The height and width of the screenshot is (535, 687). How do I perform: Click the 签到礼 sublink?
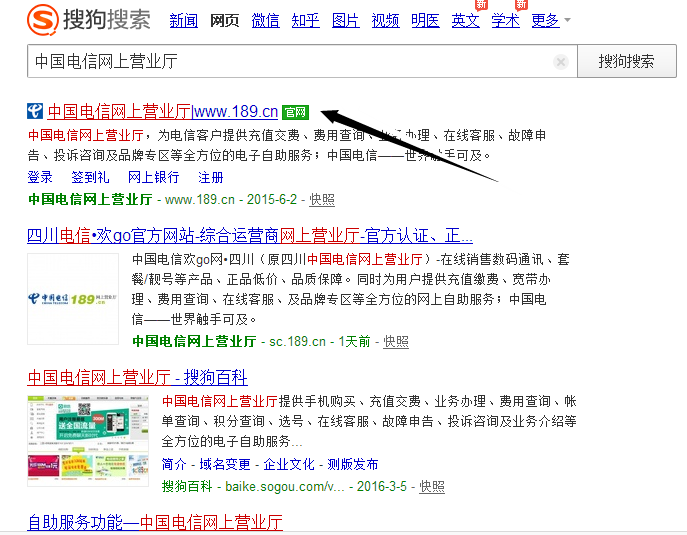pos(90,177)
